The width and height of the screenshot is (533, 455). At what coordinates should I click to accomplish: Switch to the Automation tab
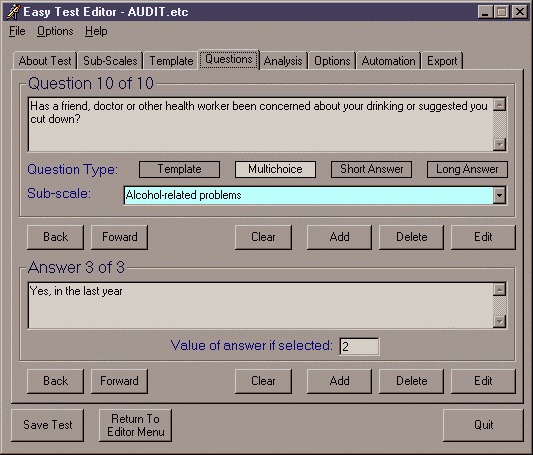pyautogui.click(x=388, y=61)
